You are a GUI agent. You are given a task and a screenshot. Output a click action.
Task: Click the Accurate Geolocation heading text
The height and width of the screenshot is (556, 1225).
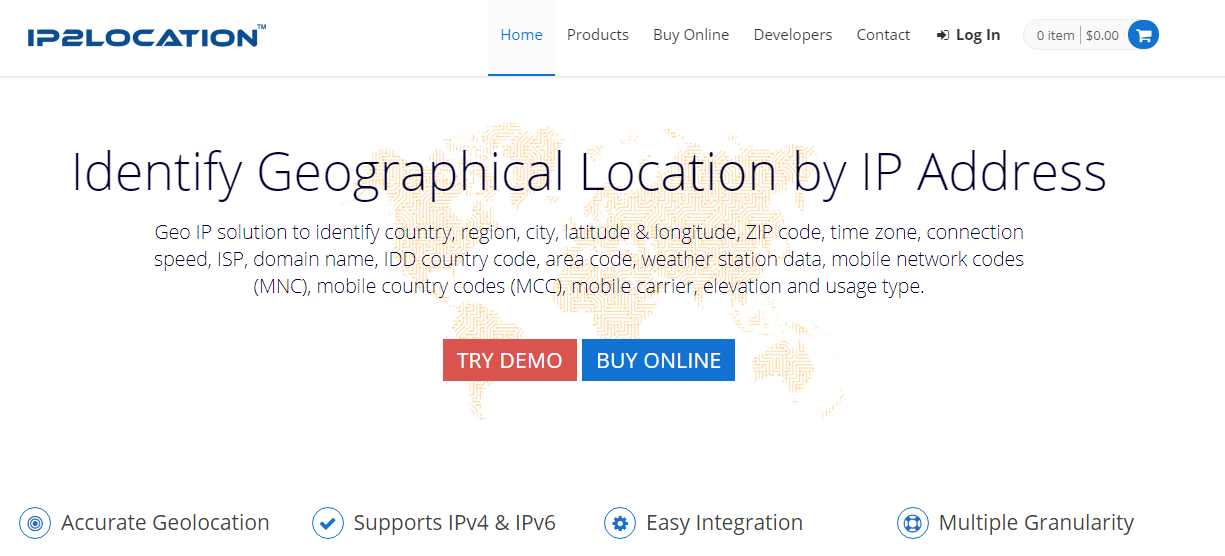[x=165, y=523]
